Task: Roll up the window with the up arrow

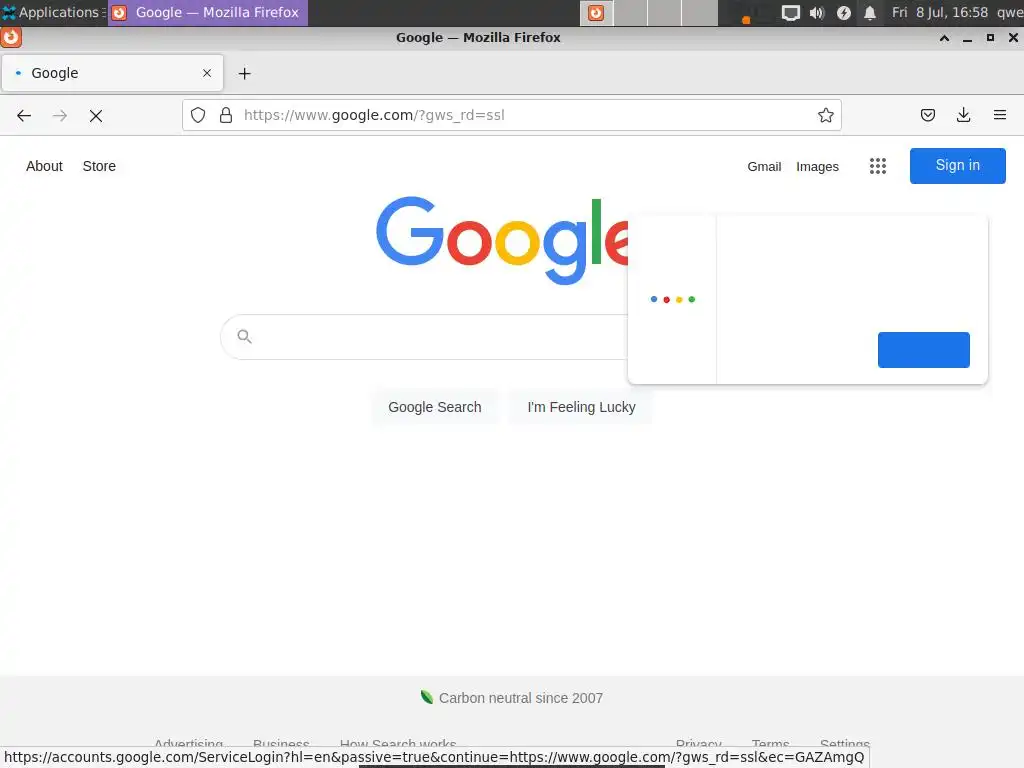Action: coord(944,38)
